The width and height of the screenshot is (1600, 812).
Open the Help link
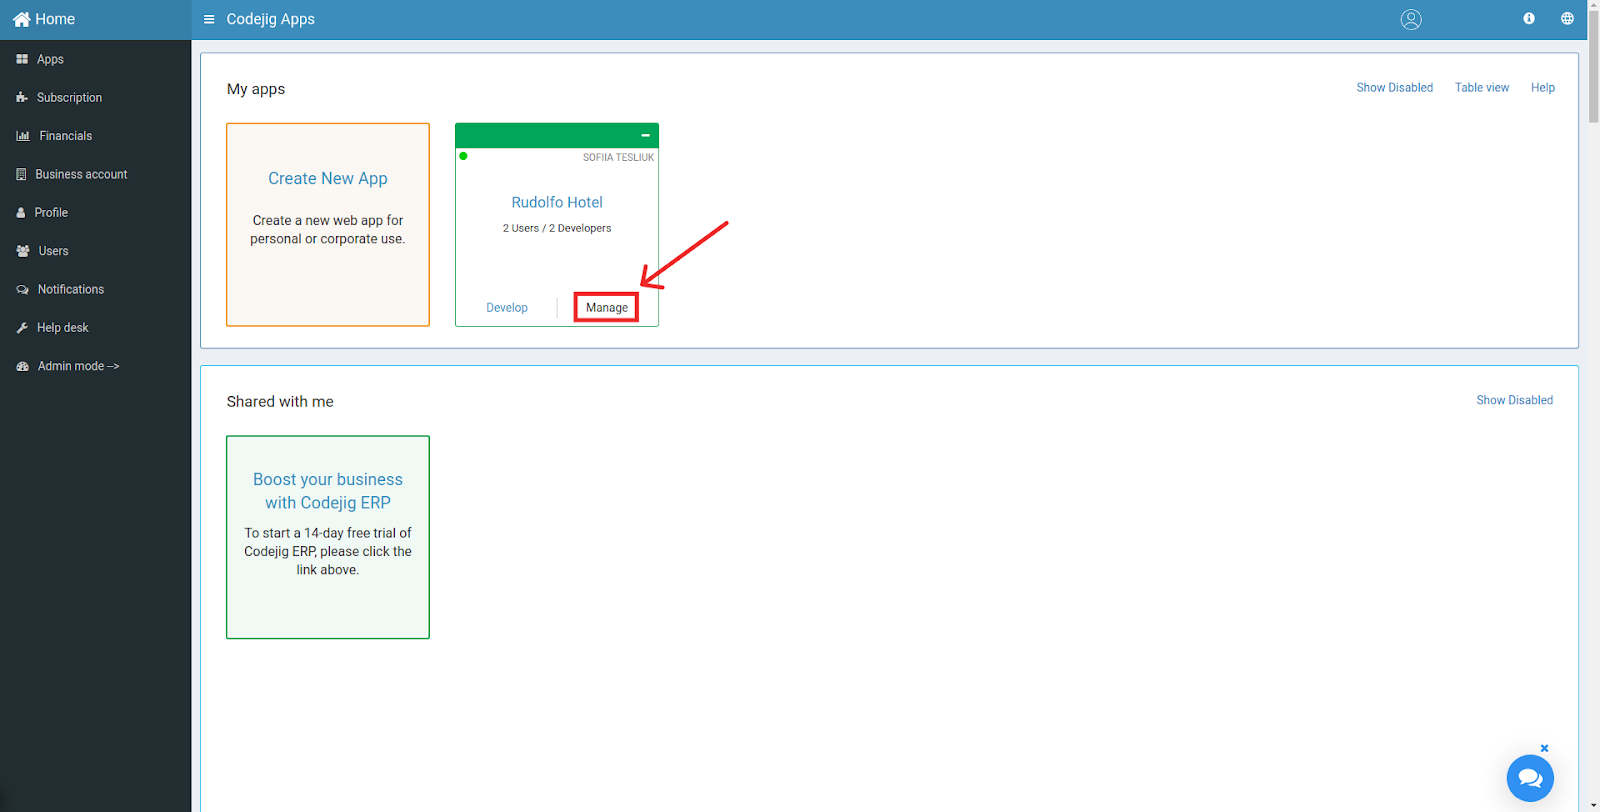[x=1543, y=88]
